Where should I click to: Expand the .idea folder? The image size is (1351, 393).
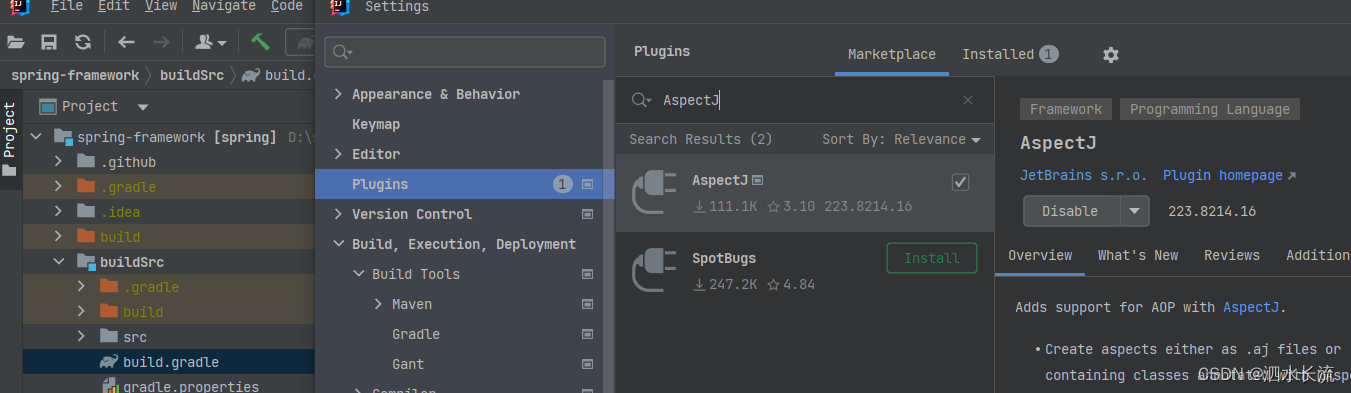59,212
